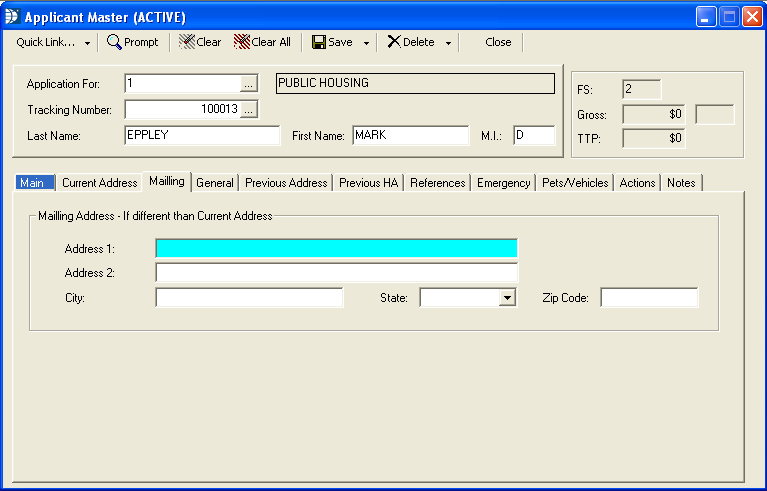
Task: Open Application For lookup ellipsis button
Action: (x=249, y=83)
